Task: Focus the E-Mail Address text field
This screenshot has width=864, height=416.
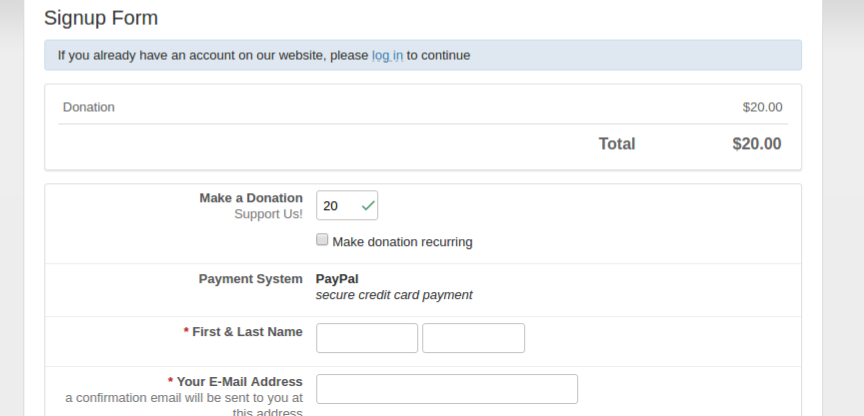Action: [447, 389]
